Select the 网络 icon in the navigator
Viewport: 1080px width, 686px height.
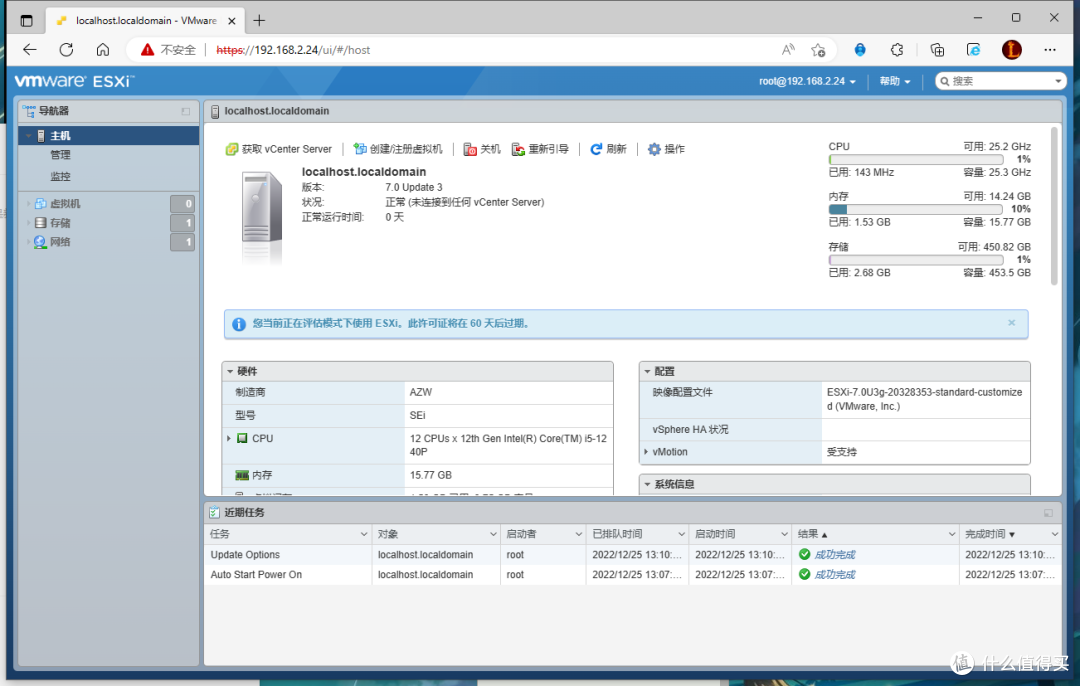37,241
